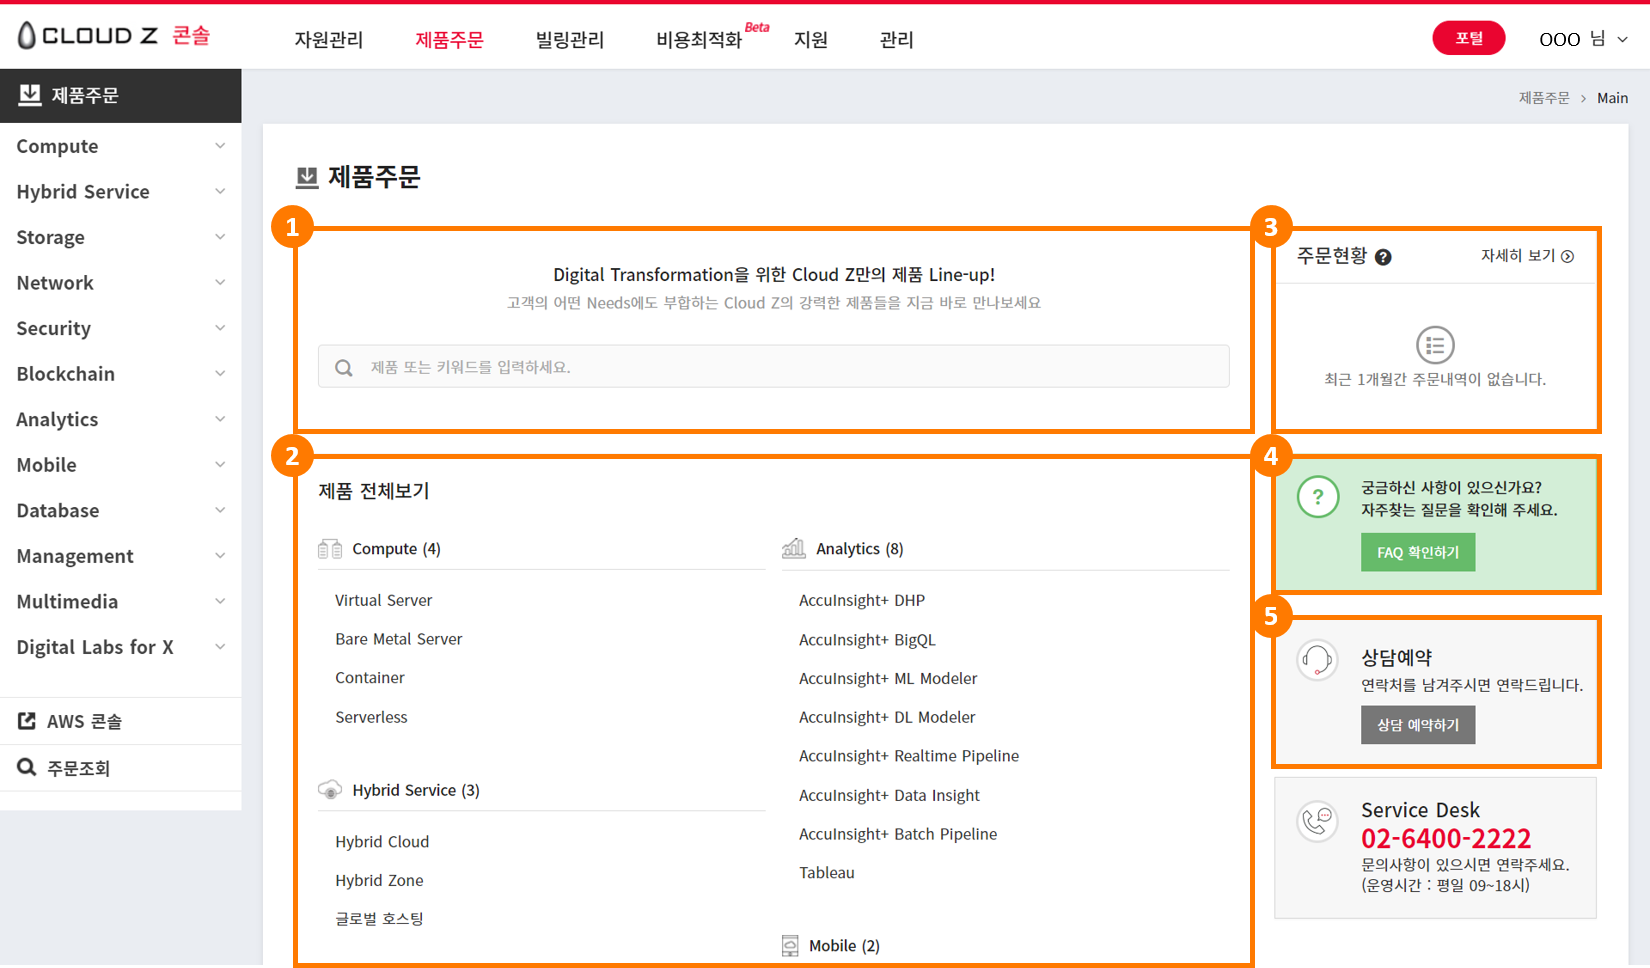Viewport: 1650px width, 968px height.
Task: Click the 제품주문 breadcrumb link
Action: [1544, 98]
